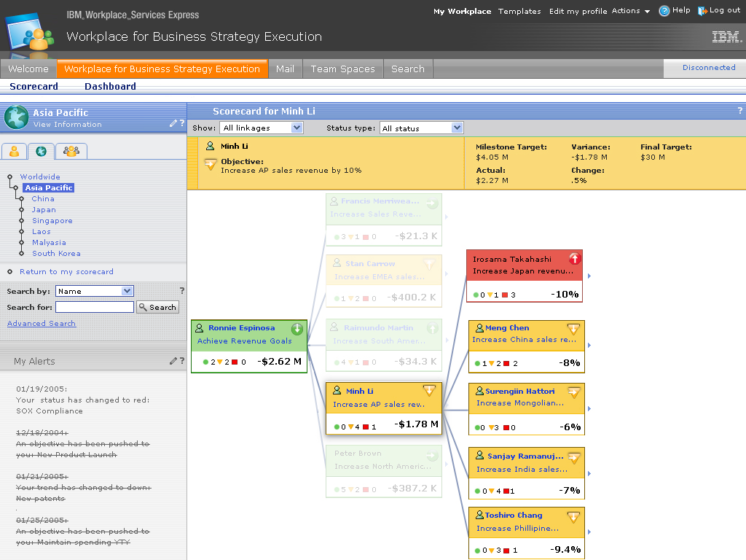The image size is (746, 560).
Task: Open Irosama Takahashi scorecard name
Action: 512,259
